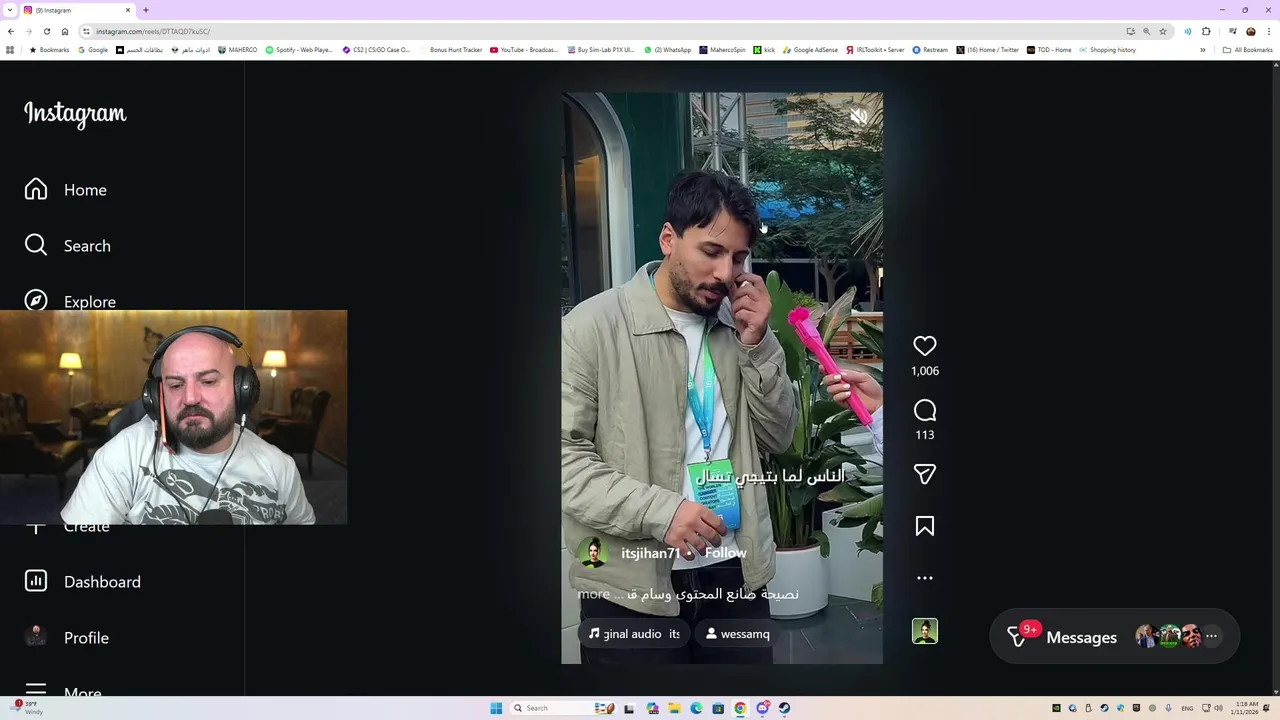Open YouTube Broadcast bookmark
This screenshot has width=1280, height=720.
coord(524,50)
